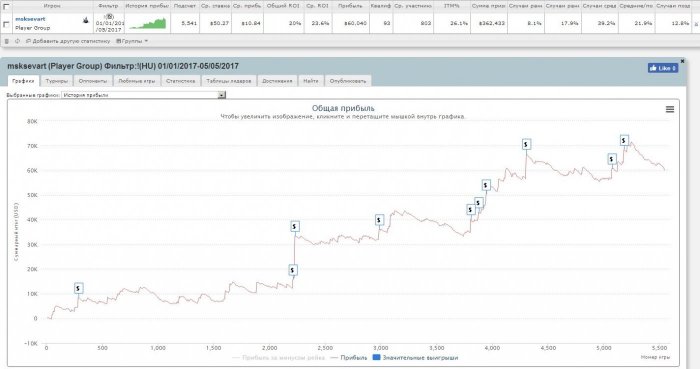Screen dimensions: 700x369
Task: Click the refresh icon beside the trash
Action: click(x=17, y=41)
